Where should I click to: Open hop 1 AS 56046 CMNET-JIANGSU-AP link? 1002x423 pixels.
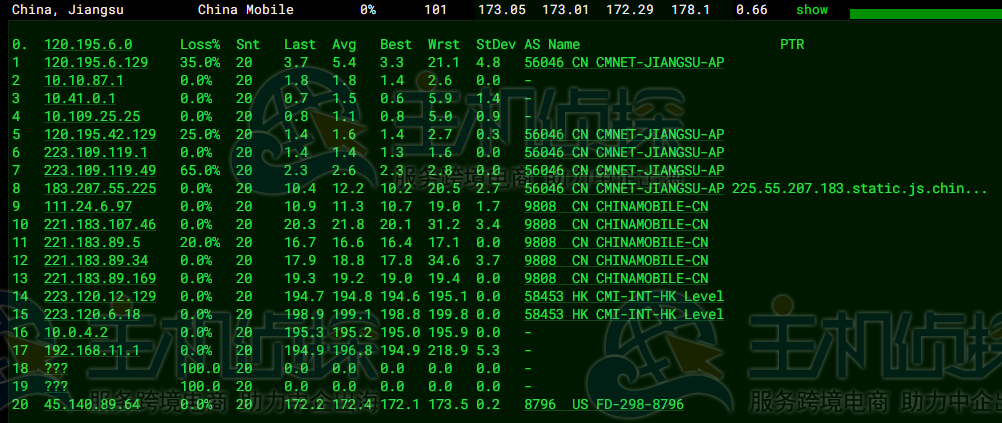[x=624, y=63]
